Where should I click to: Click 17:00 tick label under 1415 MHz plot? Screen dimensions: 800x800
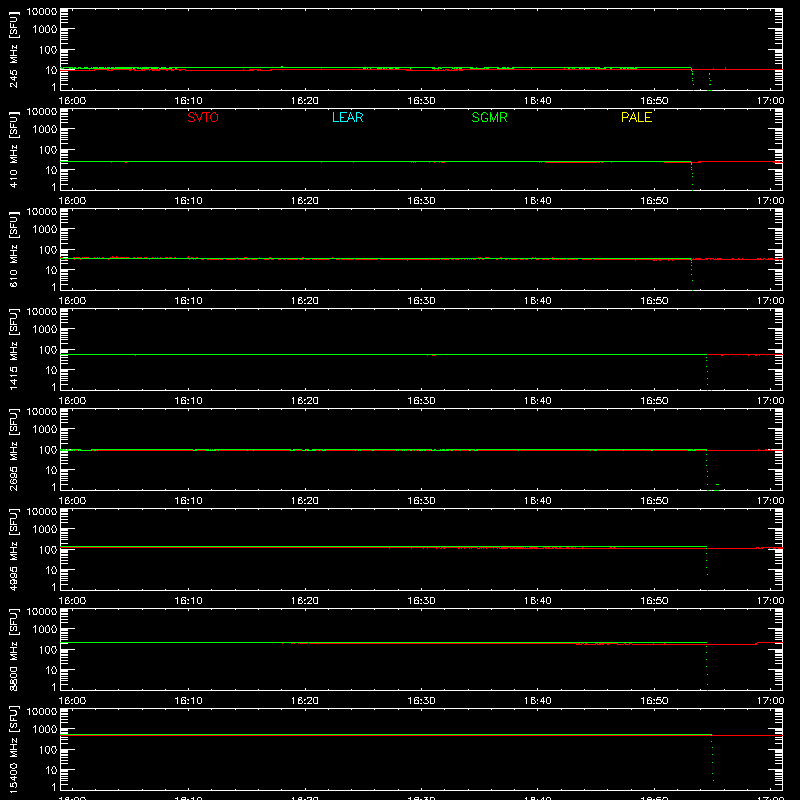(x=770, y=401)
